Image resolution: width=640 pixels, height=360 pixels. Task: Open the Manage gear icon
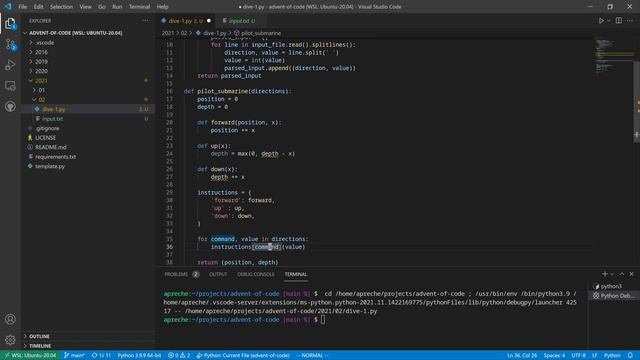tap(10, 340)
